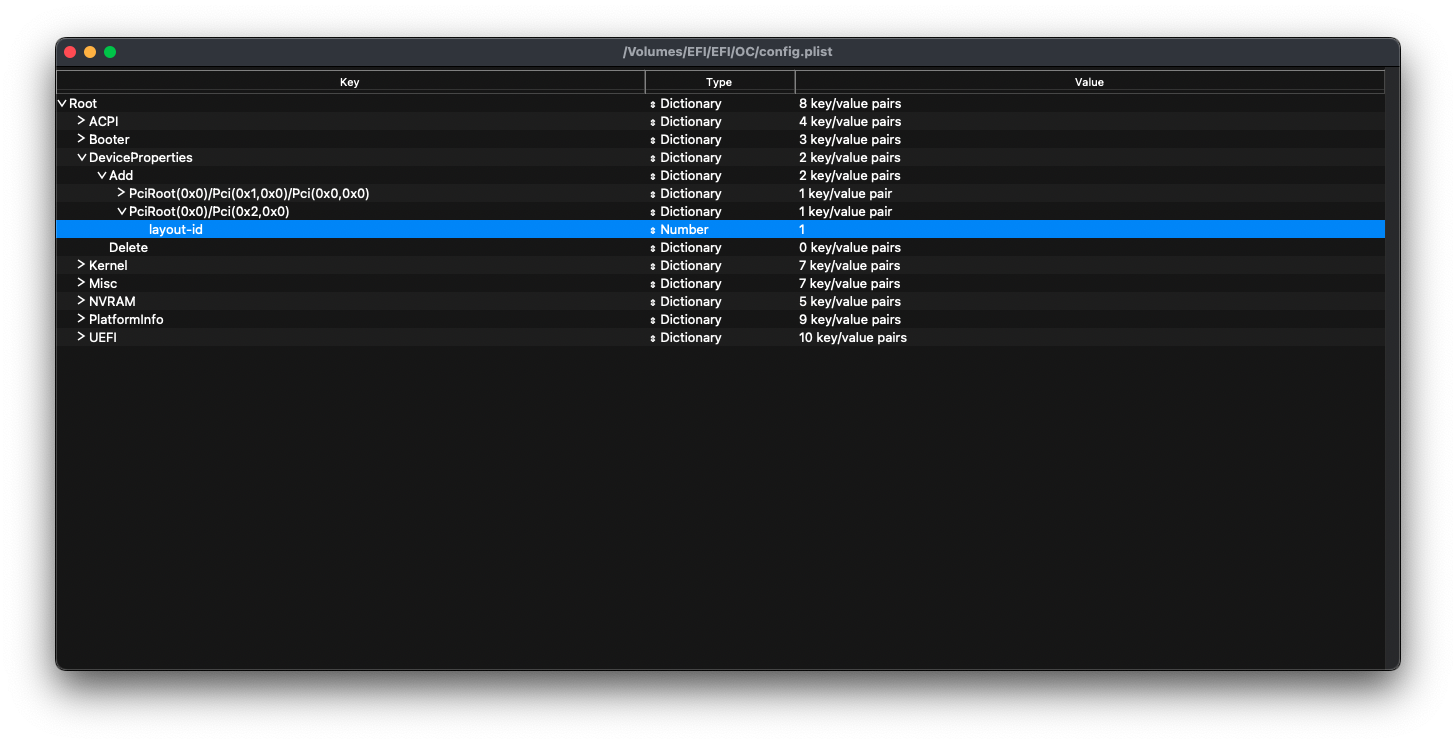1456x744 pixels.
Task: Collapse the Root disclosure arrow
Action: [62, 104]
